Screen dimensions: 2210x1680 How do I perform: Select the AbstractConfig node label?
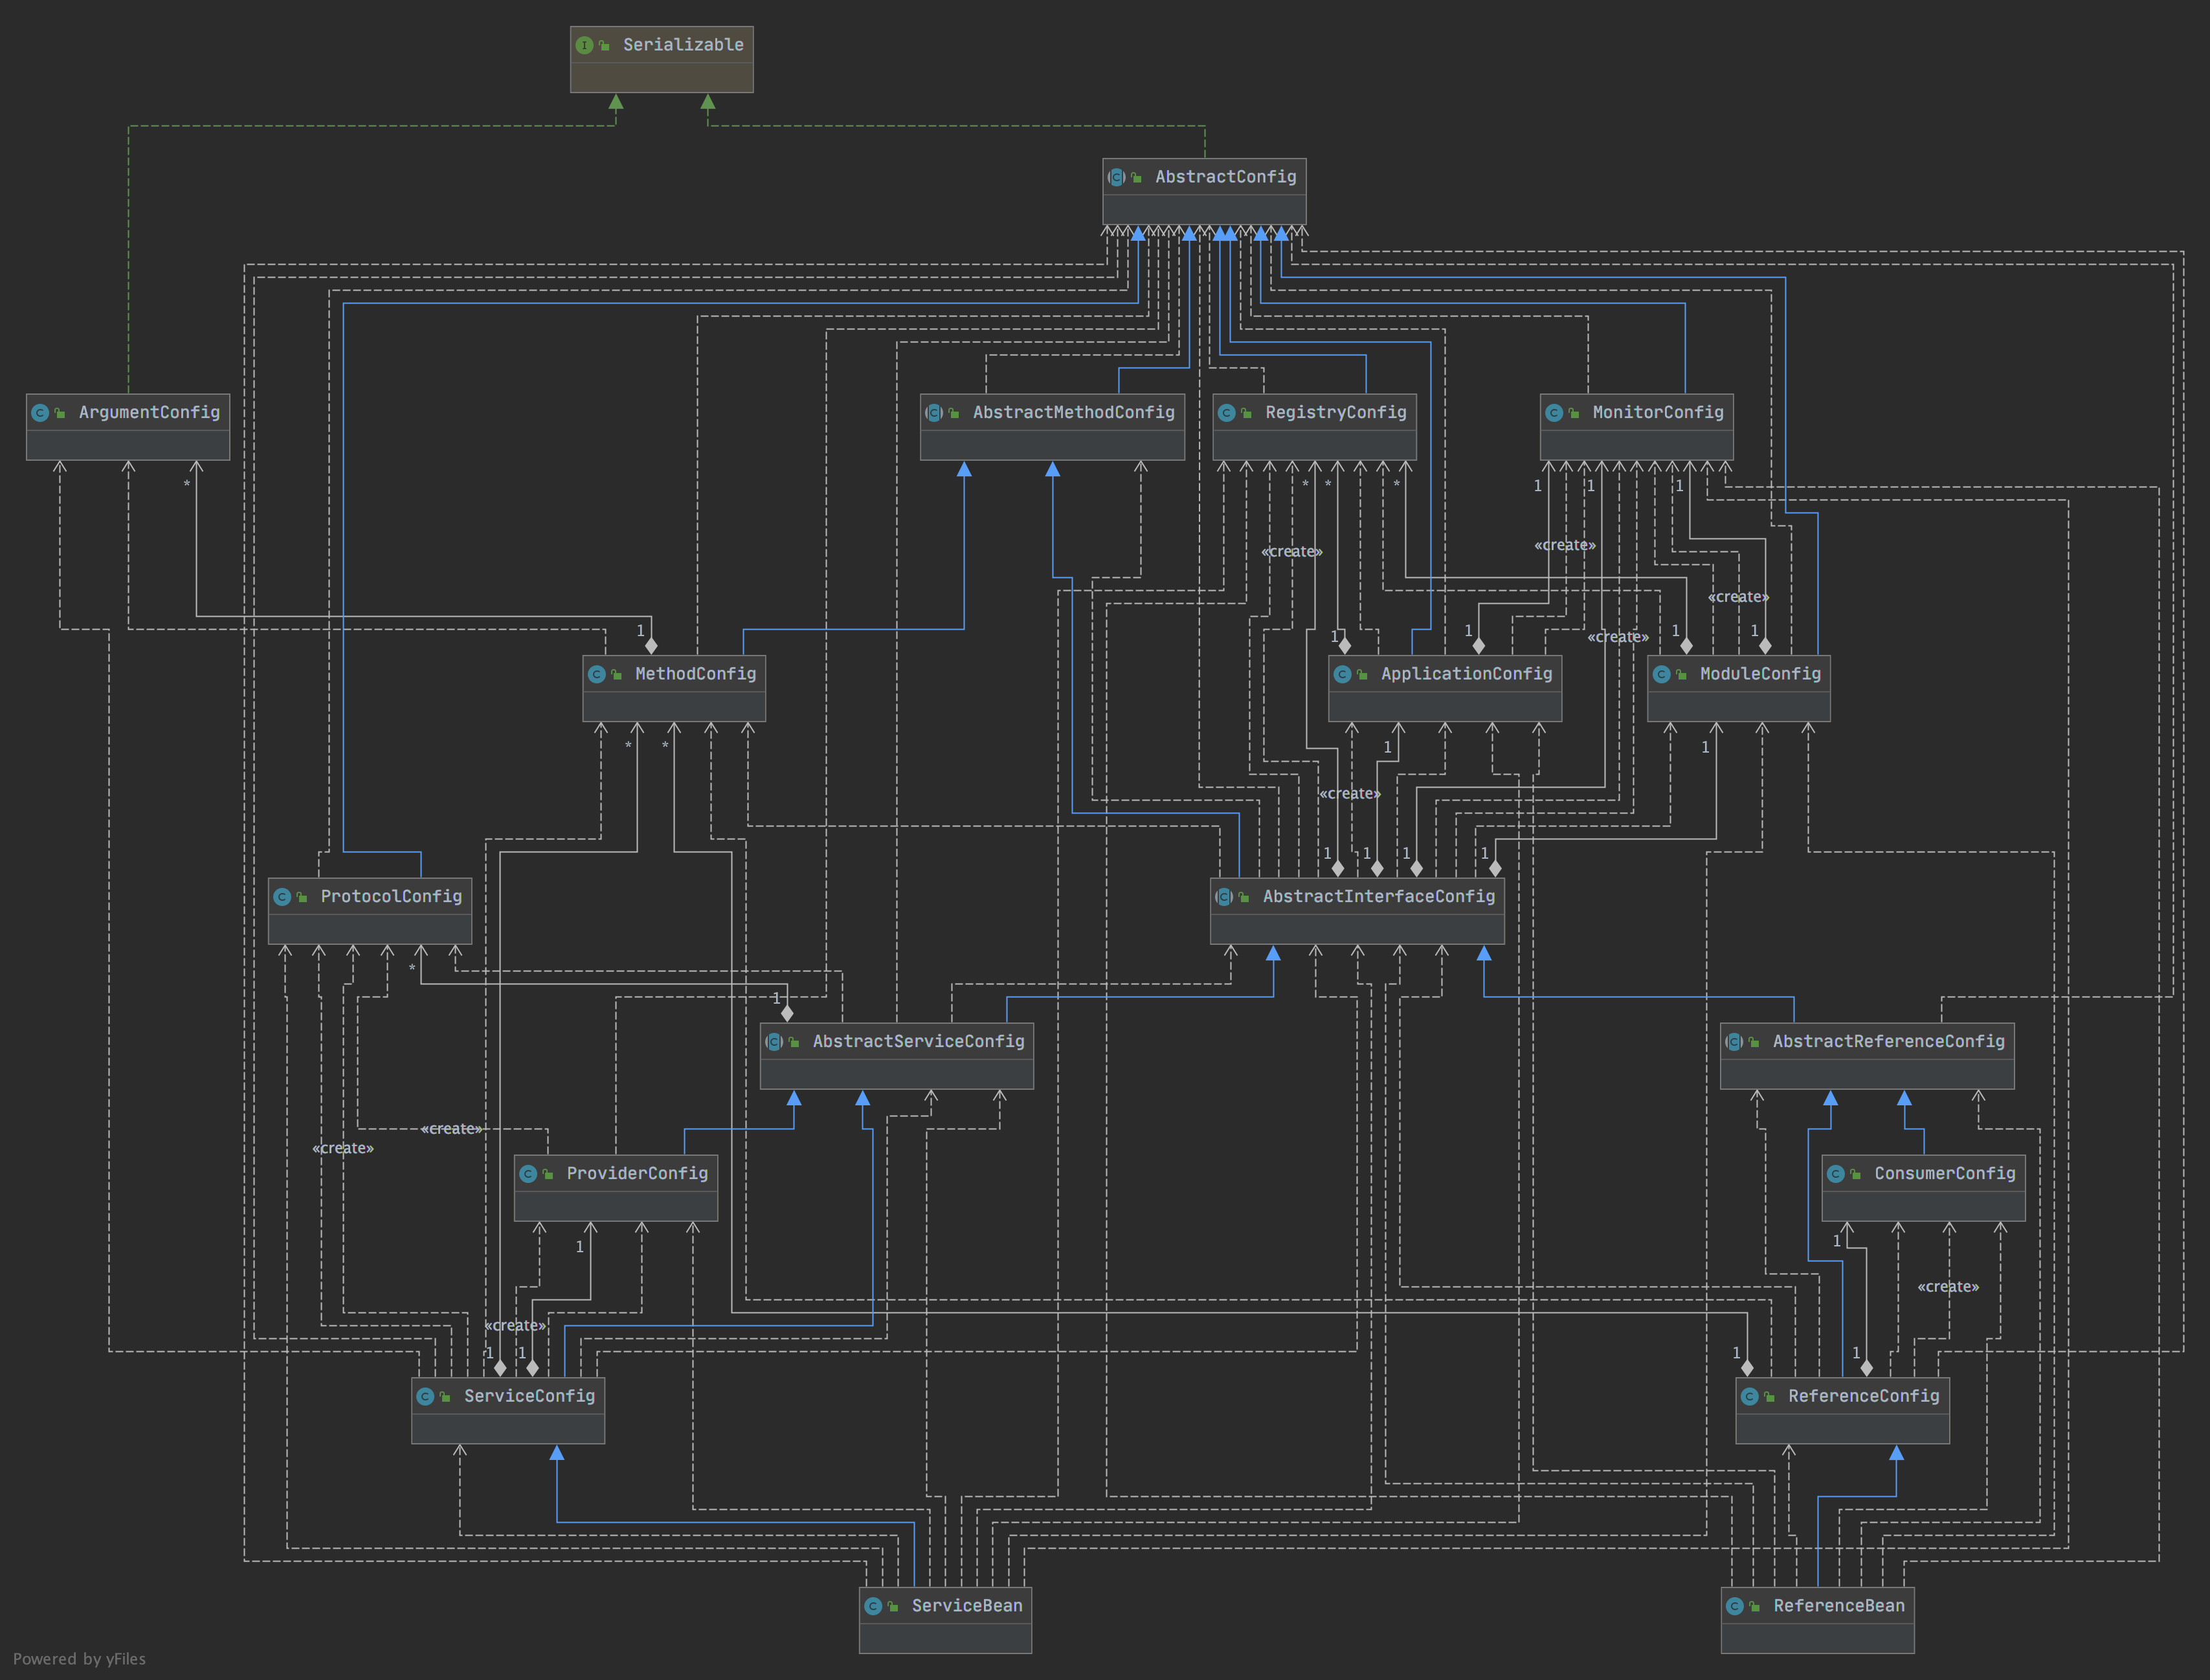tap(1226, 177)
